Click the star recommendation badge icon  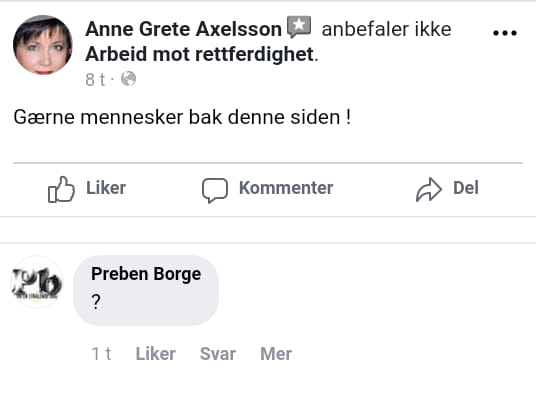299,27
